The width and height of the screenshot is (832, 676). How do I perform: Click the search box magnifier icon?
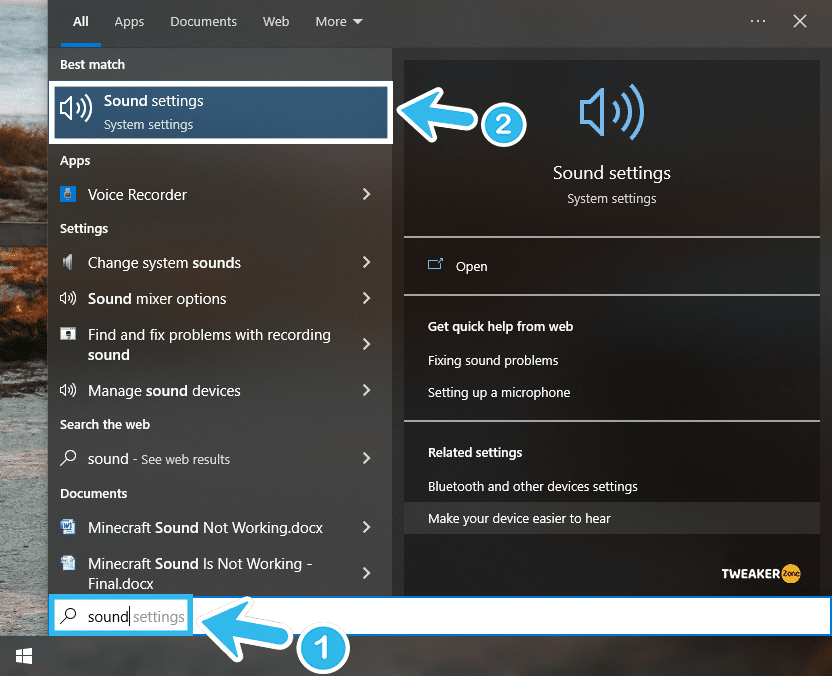click(68, 616)
